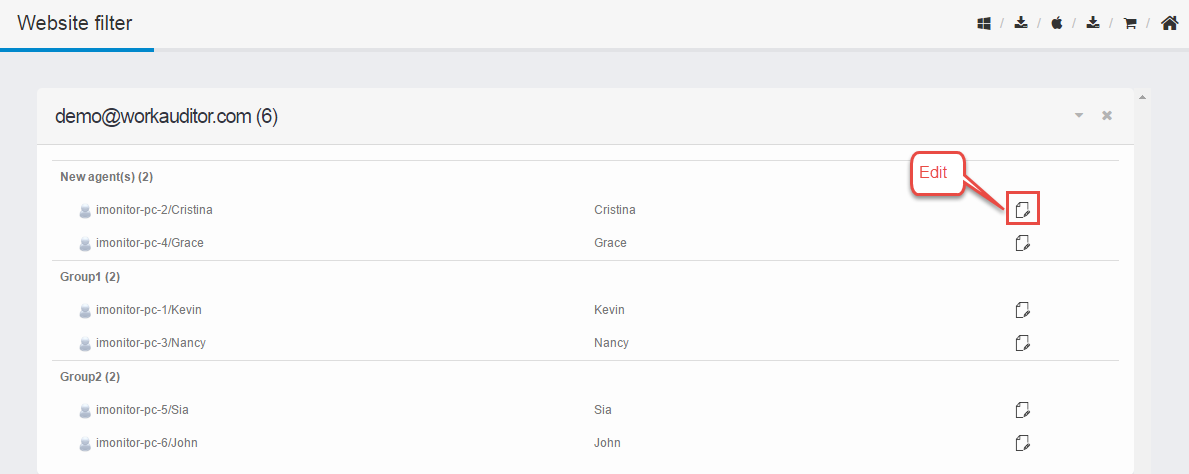Click the Group2 (2) header
This screenshot has width=1189, height=474.
90,377
